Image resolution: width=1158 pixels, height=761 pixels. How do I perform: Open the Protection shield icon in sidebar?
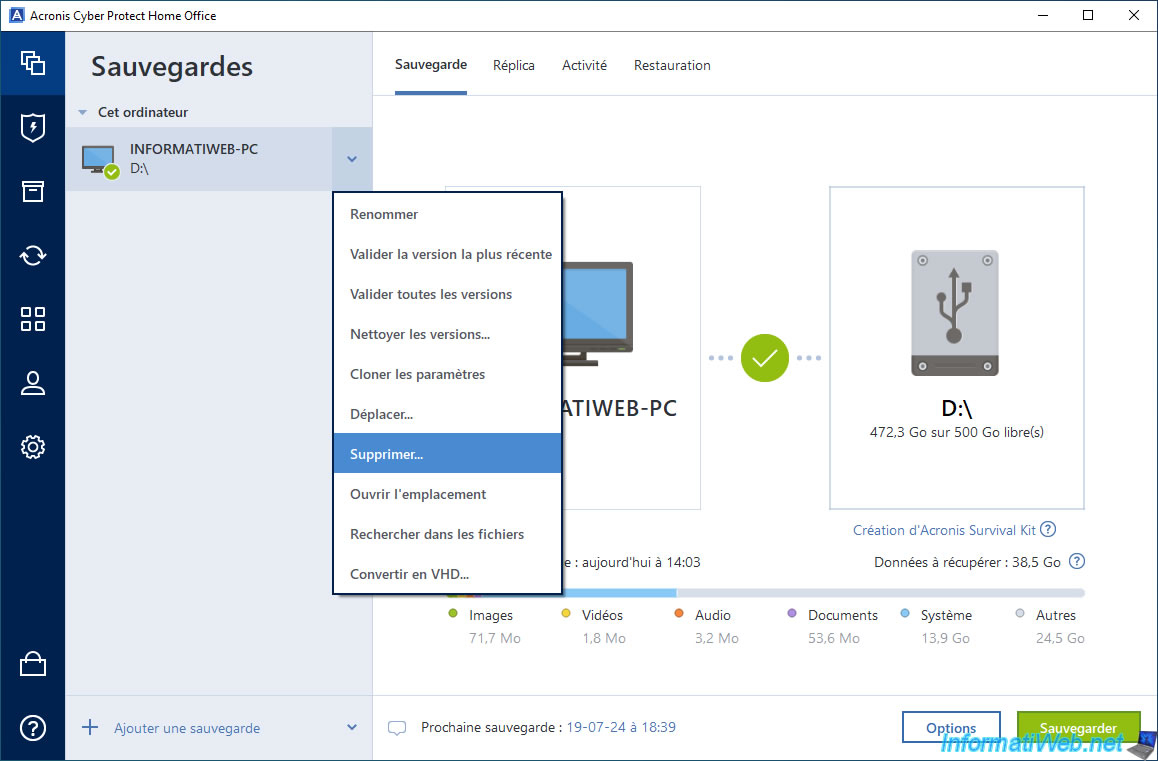tap(32, 128)
